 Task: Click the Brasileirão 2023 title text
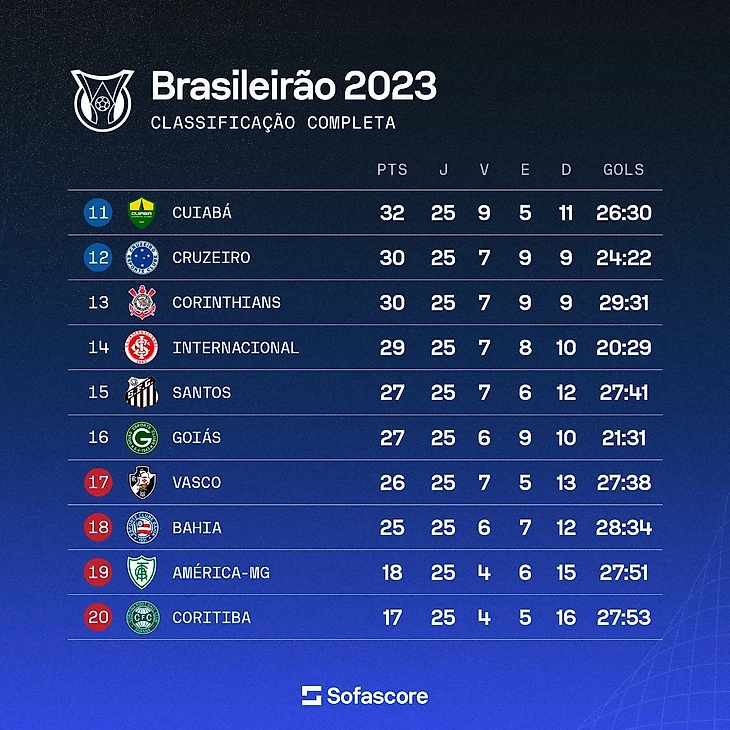[294, 86]
